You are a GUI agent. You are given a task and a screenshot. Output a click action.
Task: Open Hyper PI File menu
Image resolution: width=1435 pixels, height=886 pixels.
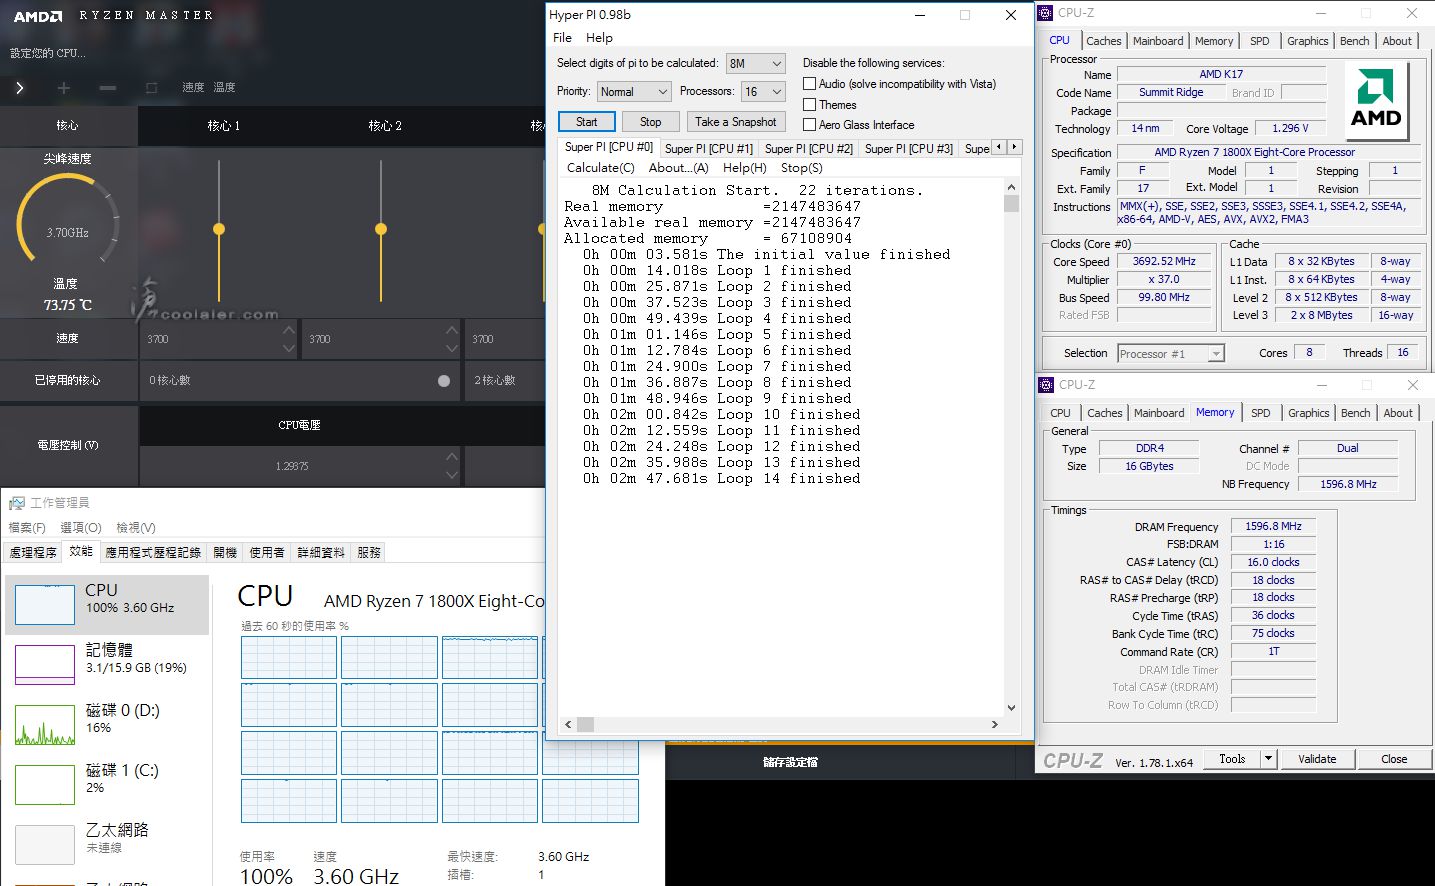click(x=562, y=38)
